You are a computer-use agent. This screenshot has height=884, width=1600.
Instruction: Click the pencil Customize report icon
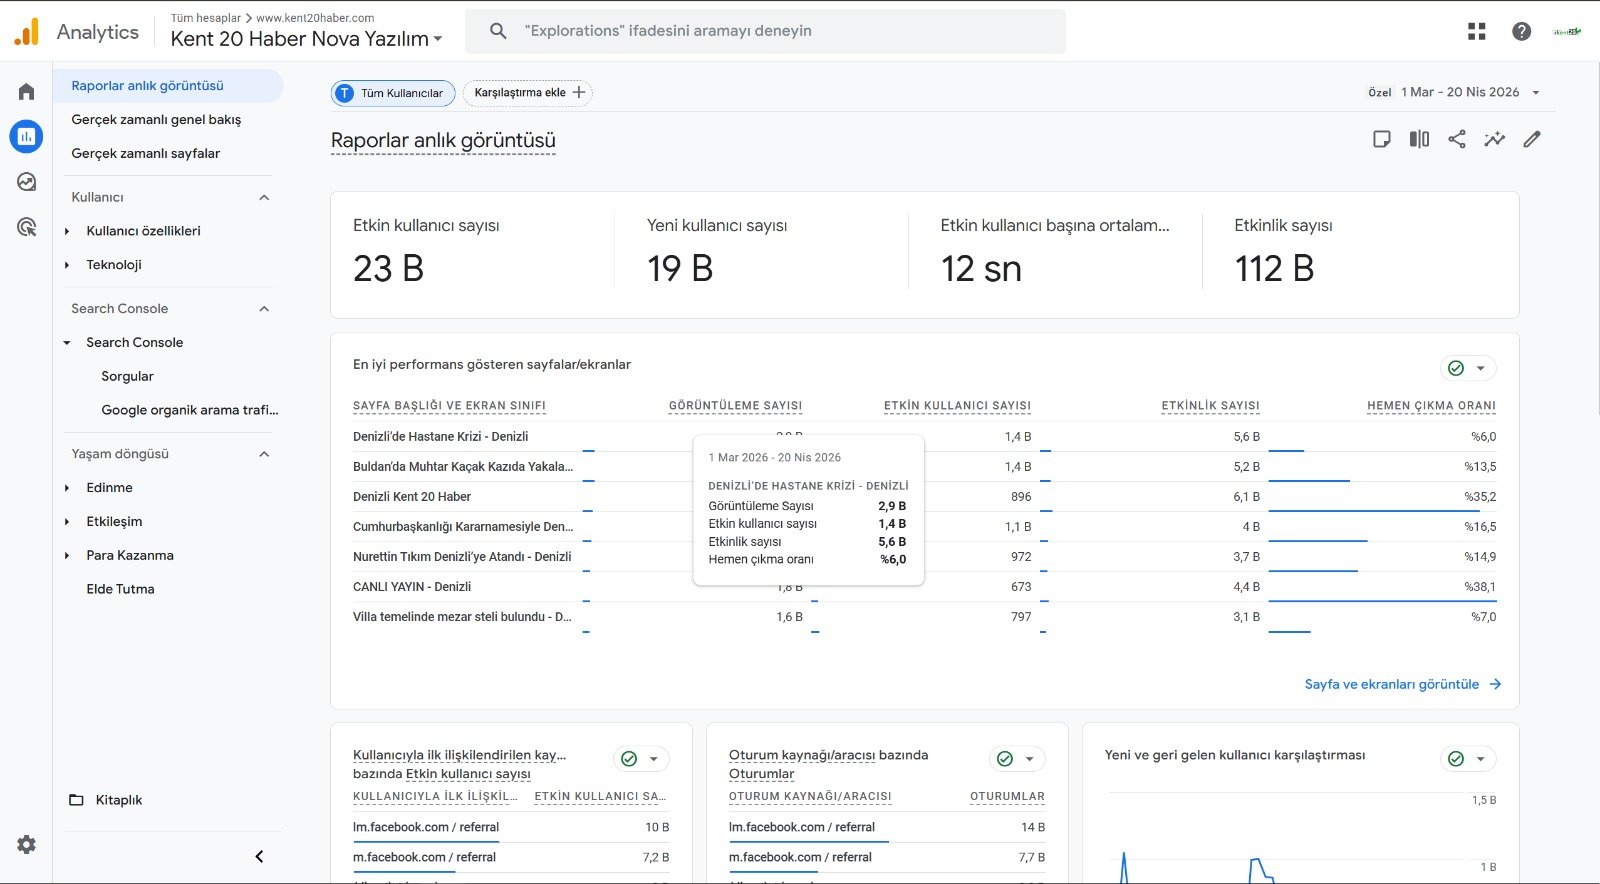(x=1532, y=139)
